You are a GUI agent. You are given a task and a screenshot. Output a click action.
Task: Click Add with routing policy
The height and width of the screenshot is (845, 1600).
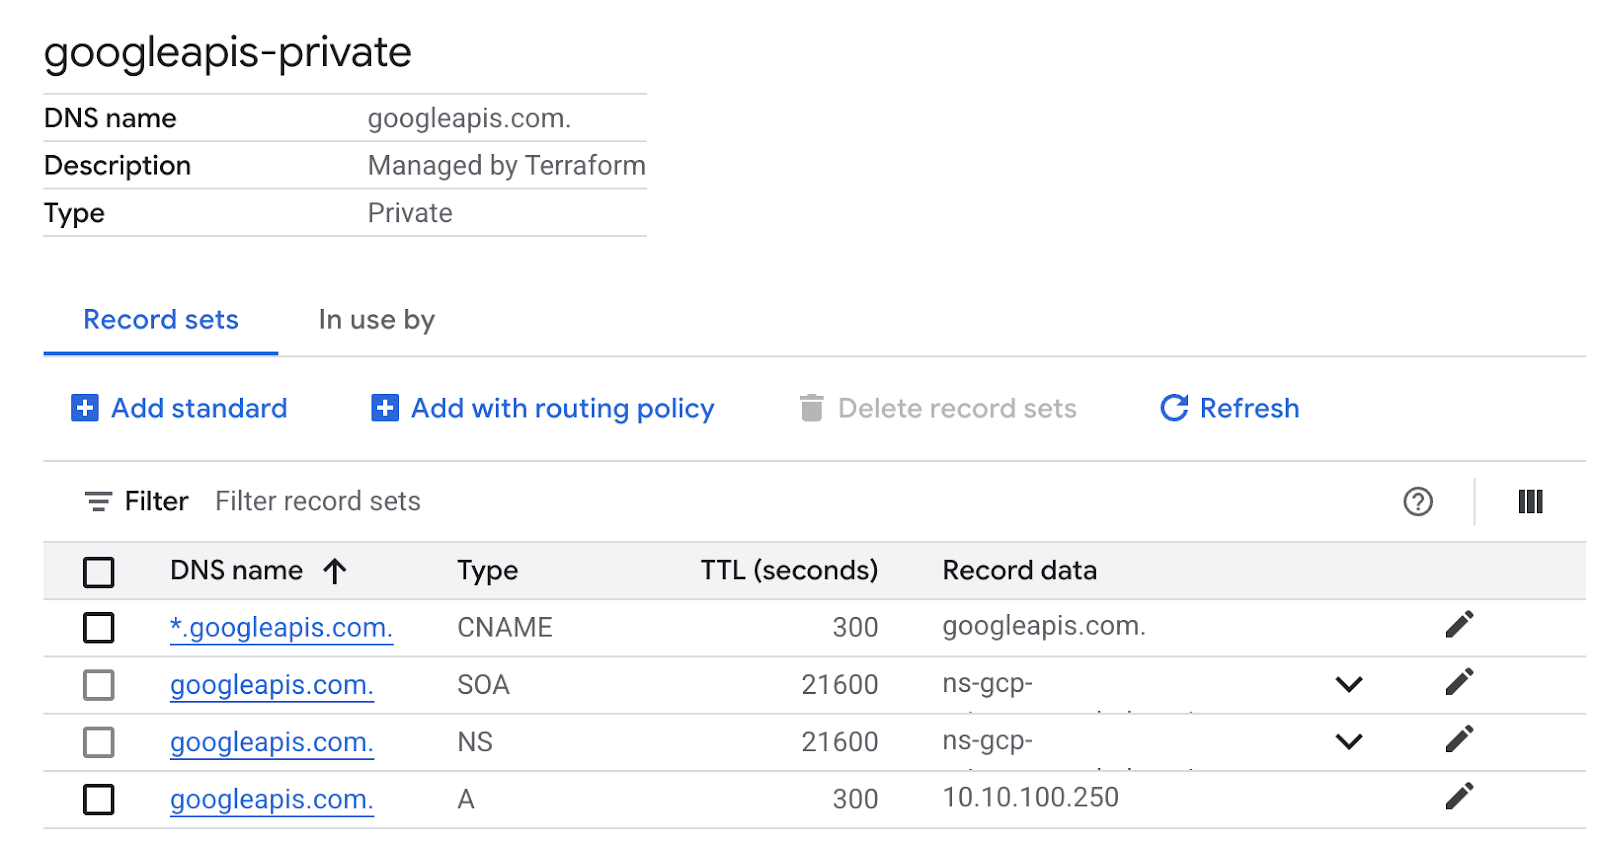point(543,408)
